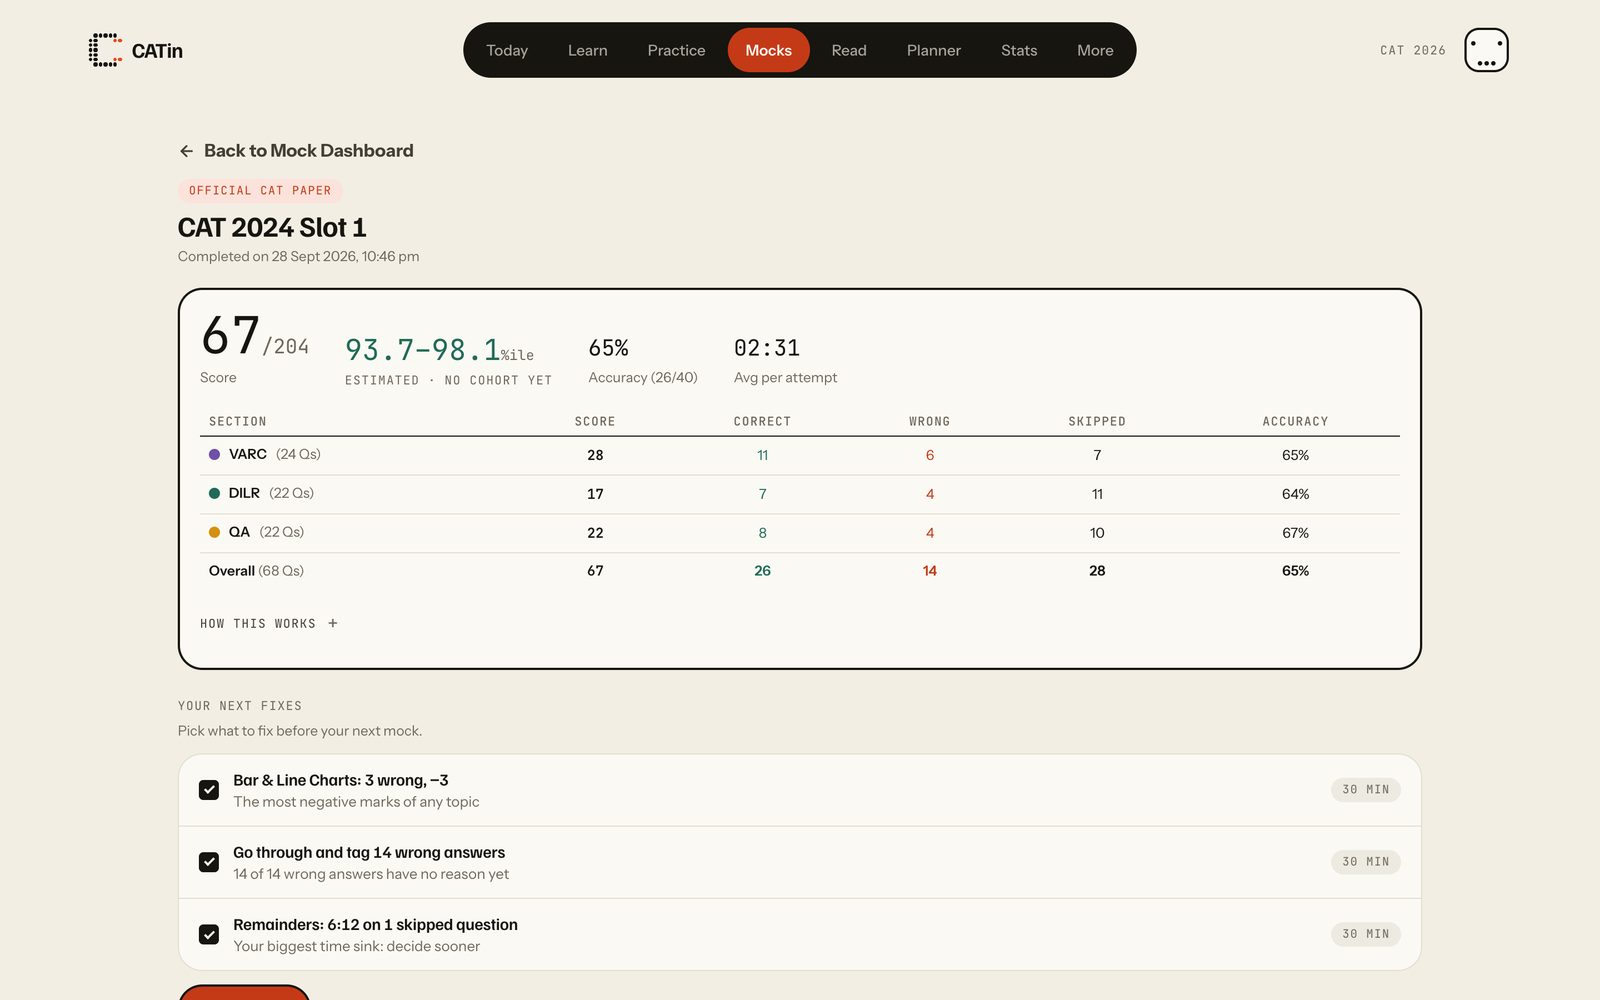Click the ACCURACY column header

point(1295,422)
